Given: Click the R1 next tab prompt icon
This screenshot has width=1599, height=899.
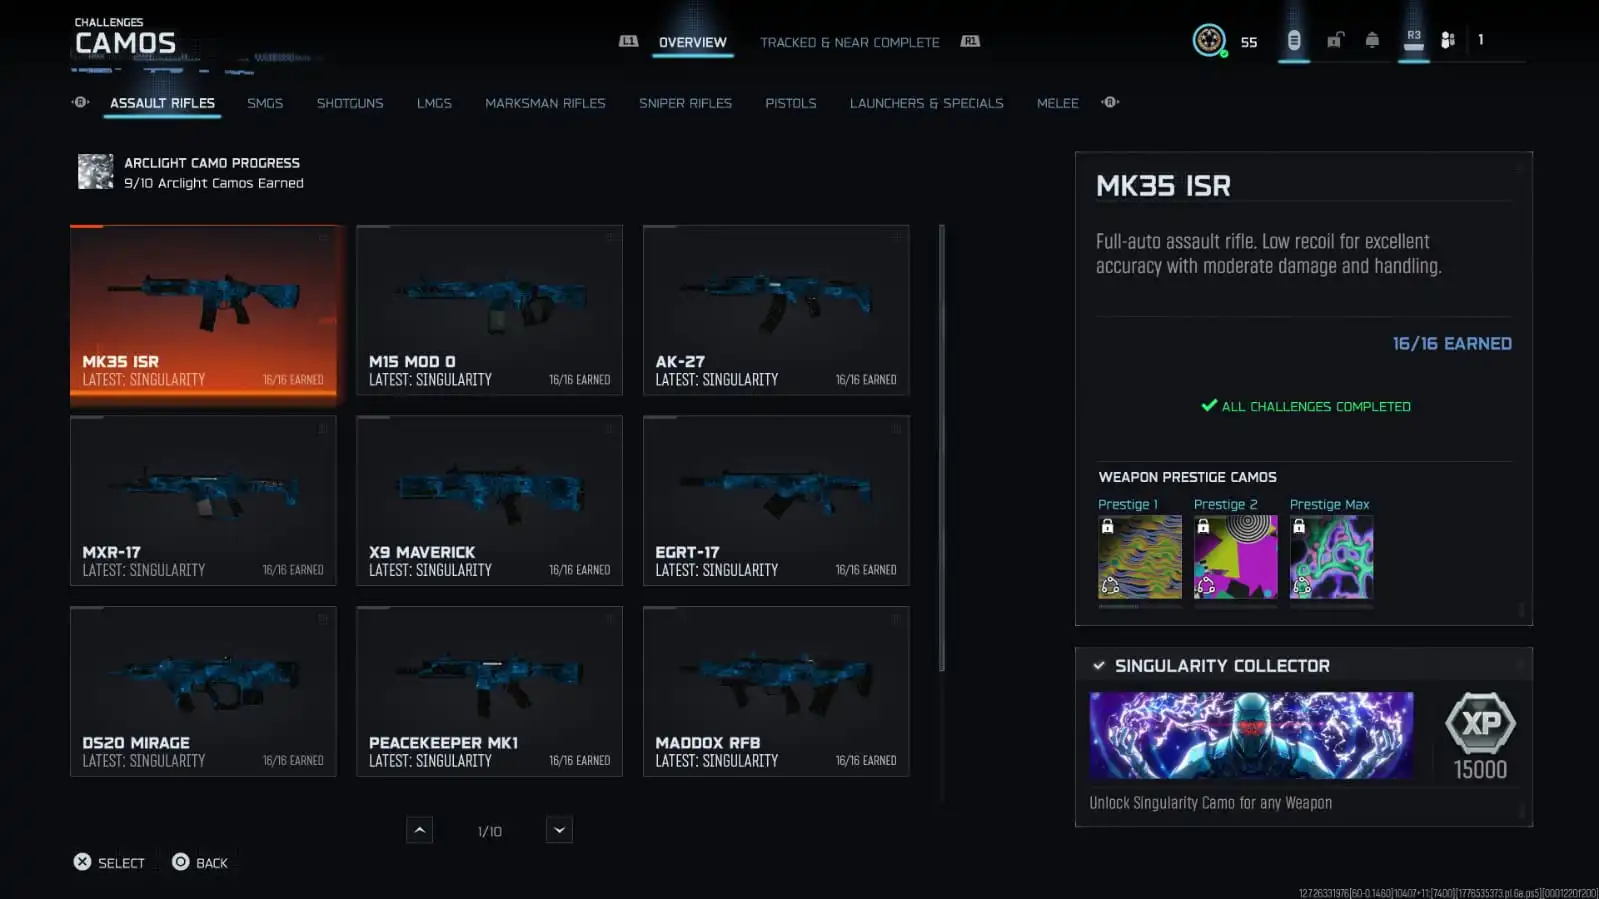Looking at the screenshot, I should (970, 41).
